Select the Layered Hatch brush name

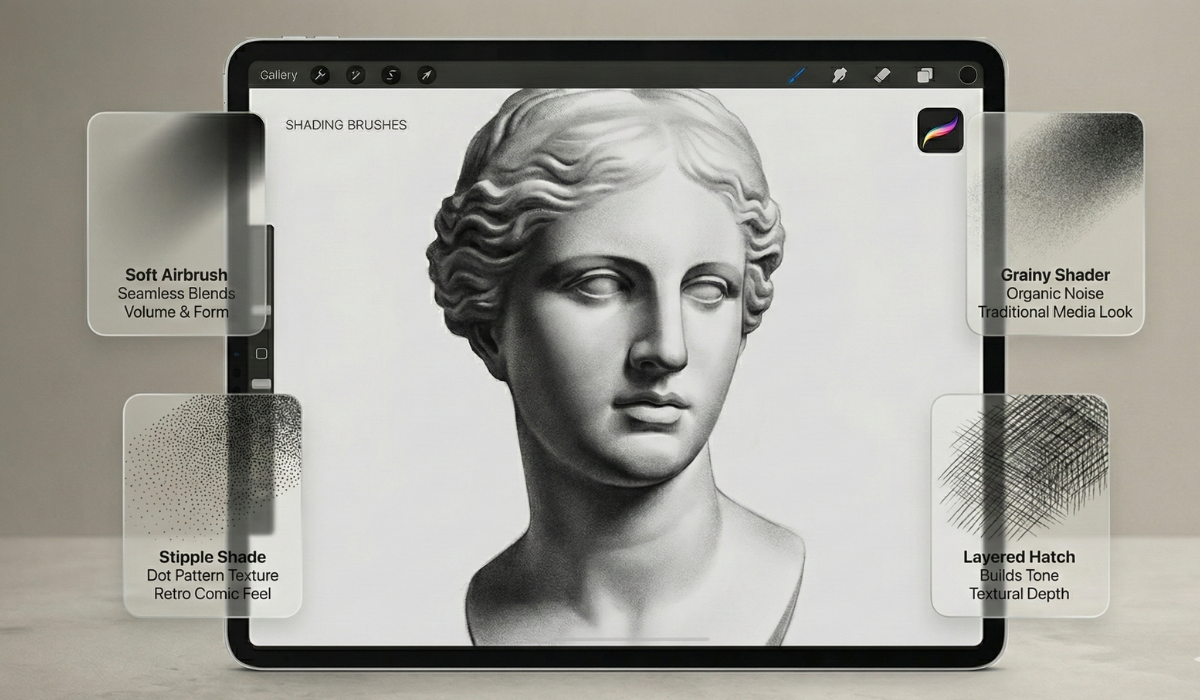point(1018,557)
